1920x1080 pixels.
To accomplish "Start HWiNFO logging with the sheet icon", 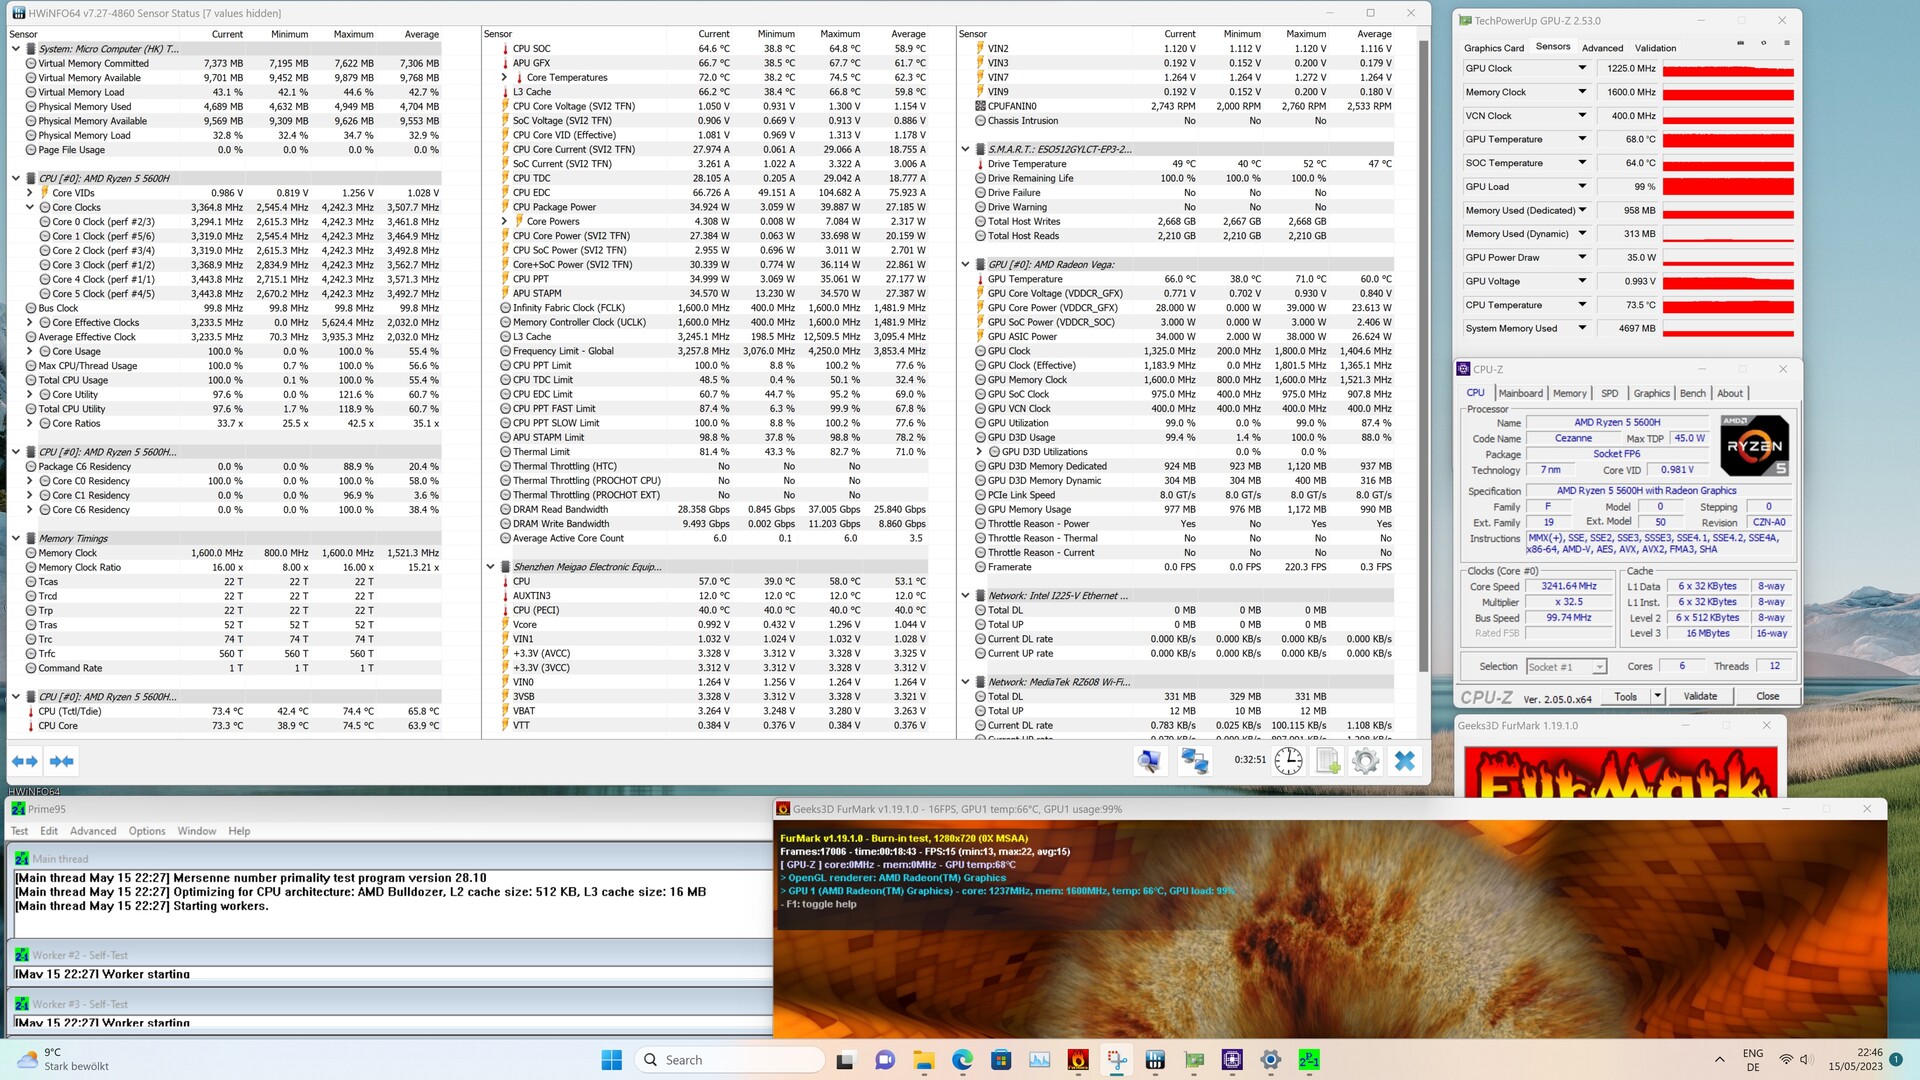I will (1328, 761).
